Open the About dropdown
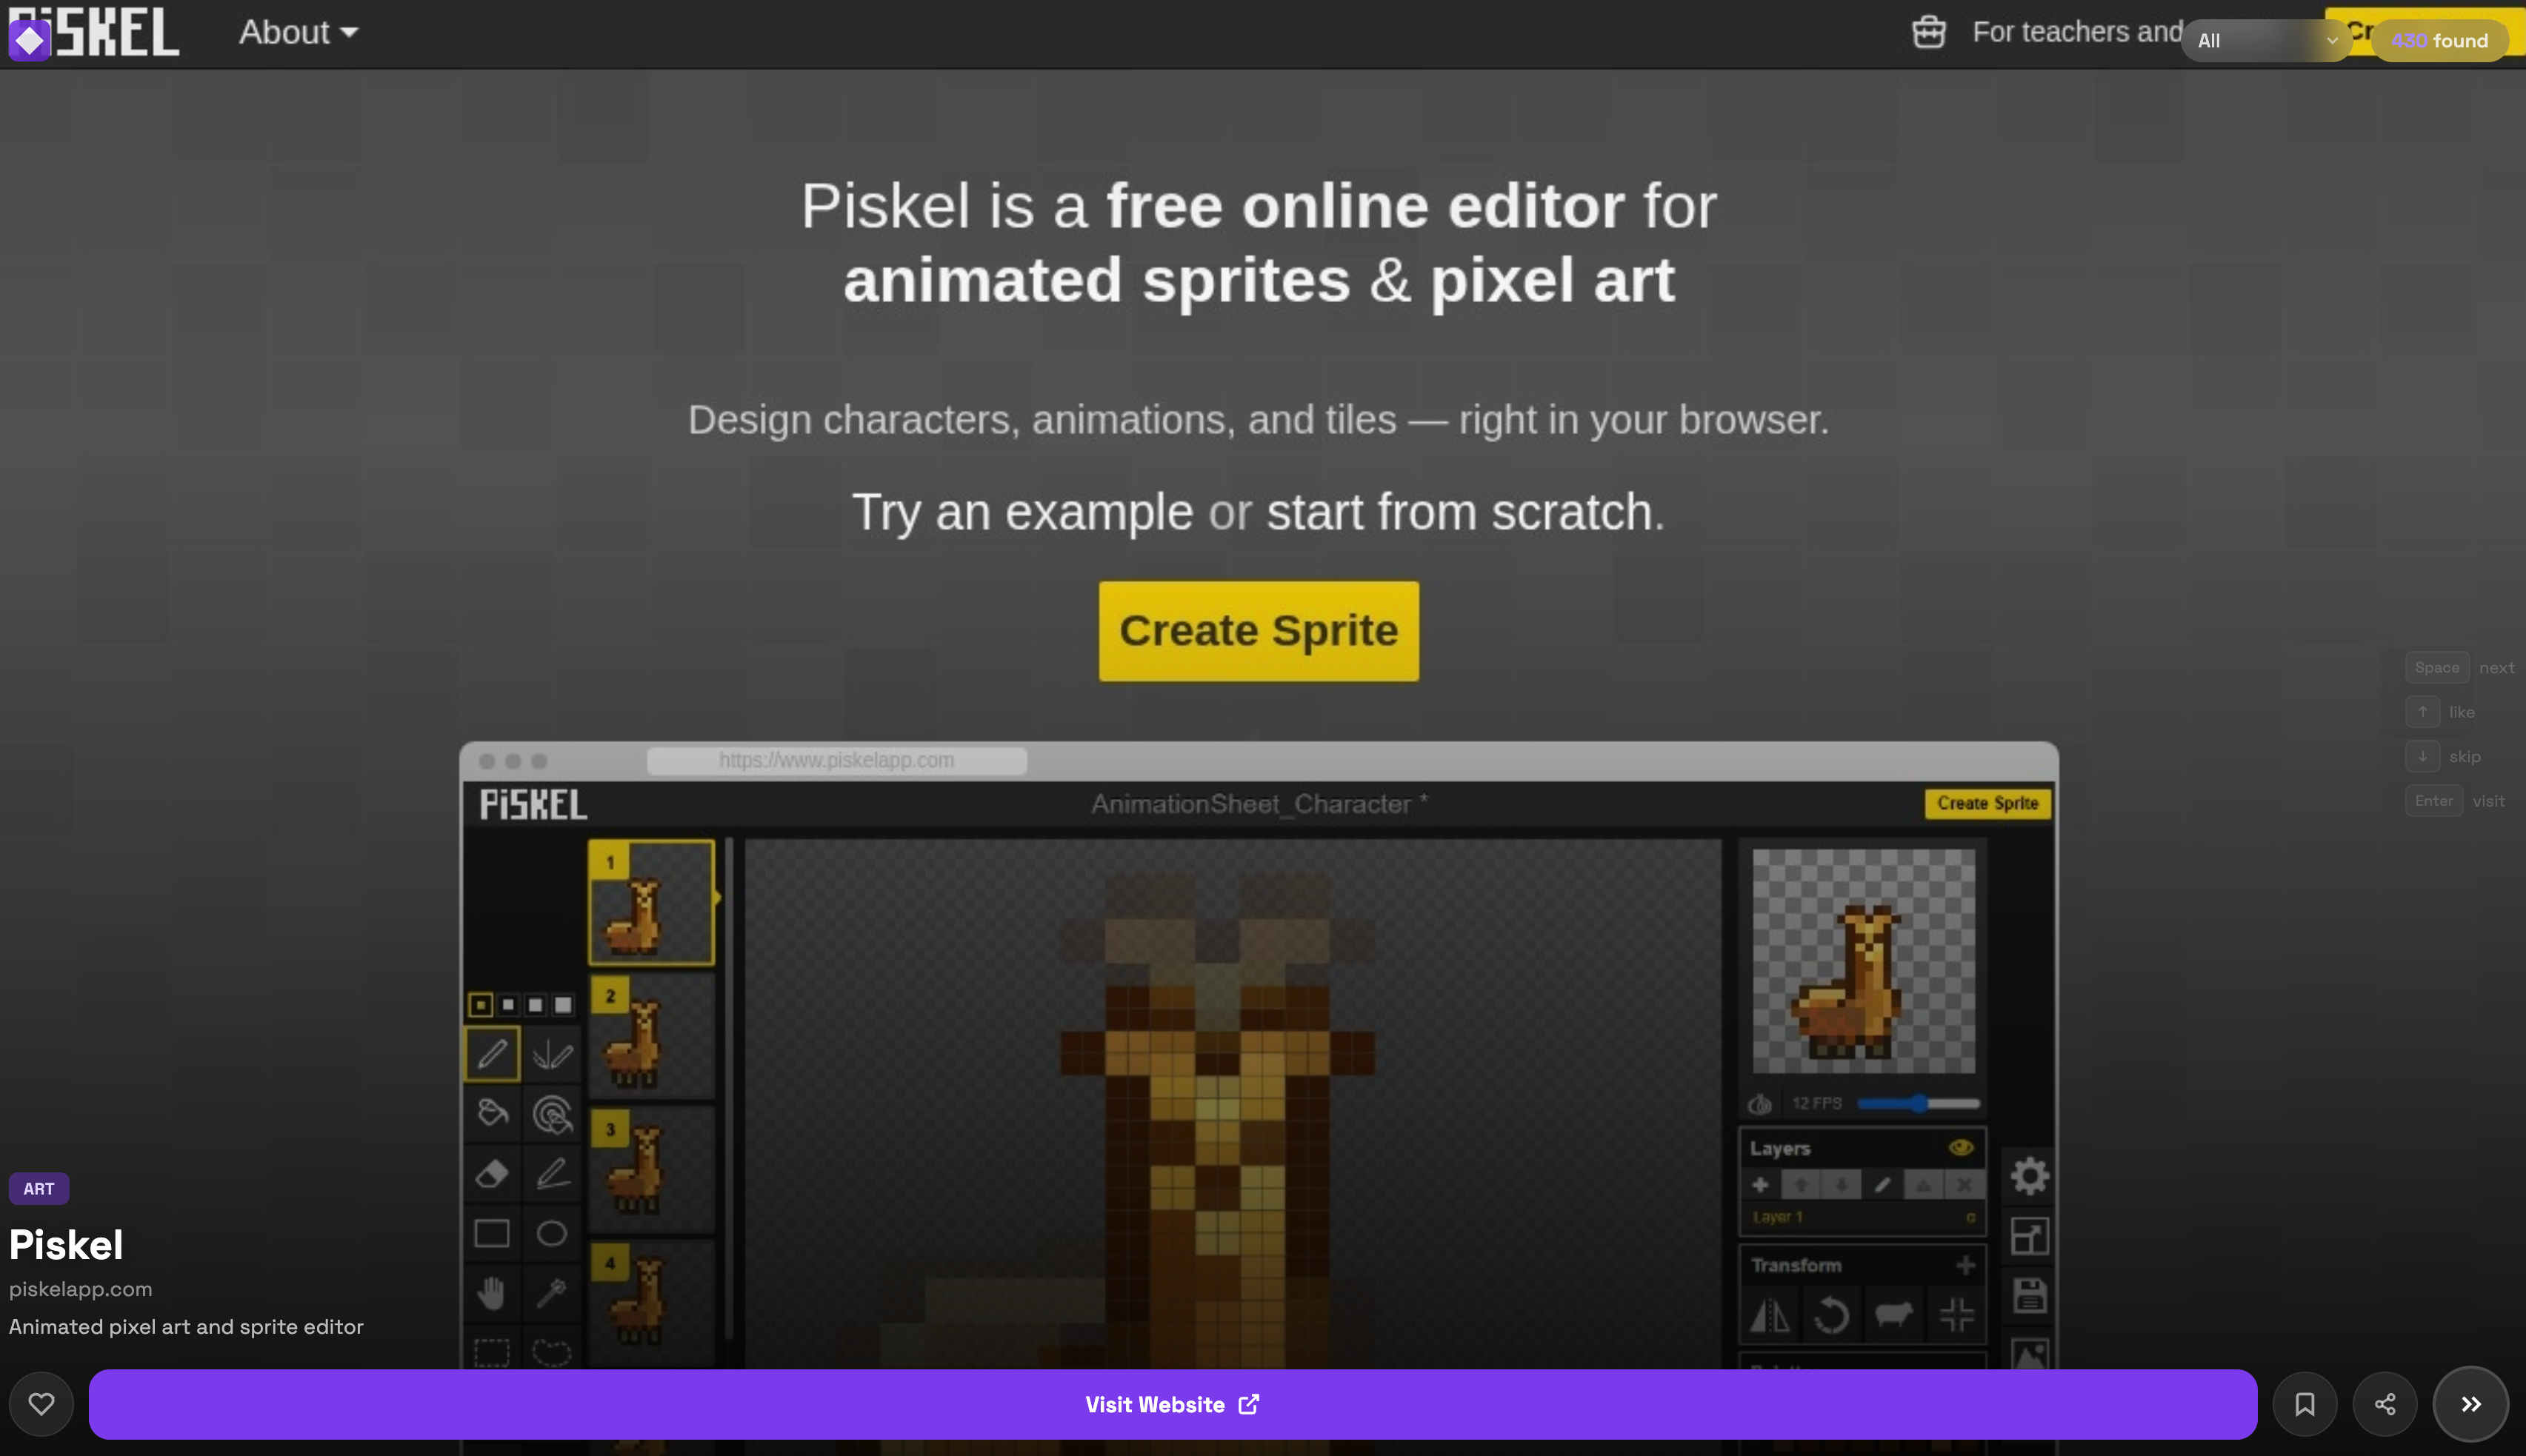The width and height of the screenshot is (2526, 1456). click(x=297, y=31)
